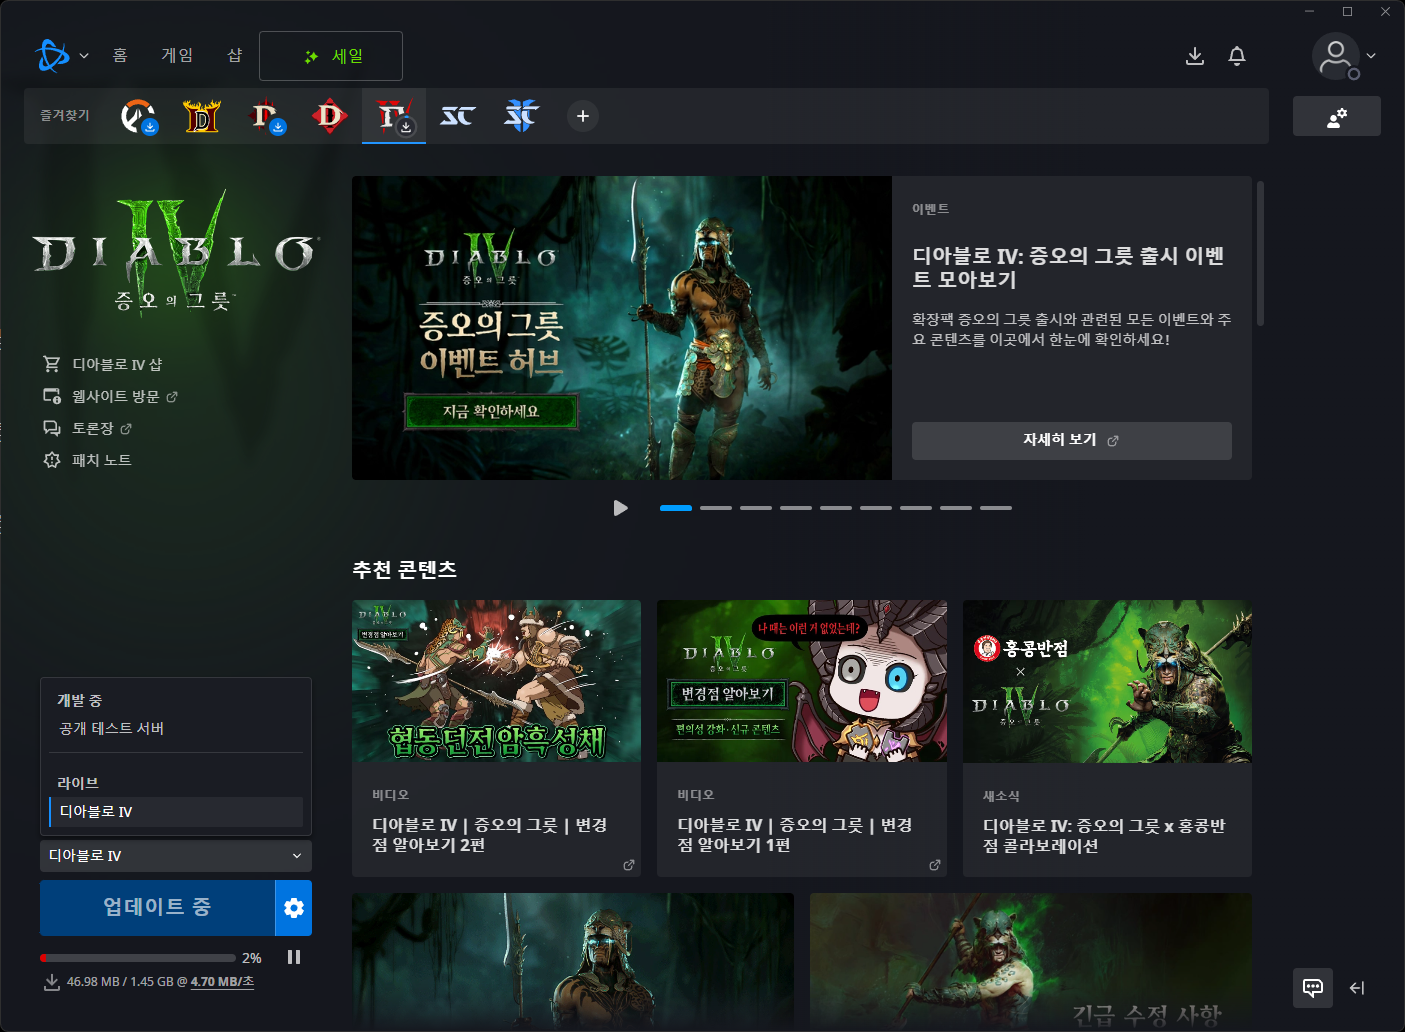Click the shopping cart icon in sidebar
The image size is (1405, 1032).
(52, 364)
